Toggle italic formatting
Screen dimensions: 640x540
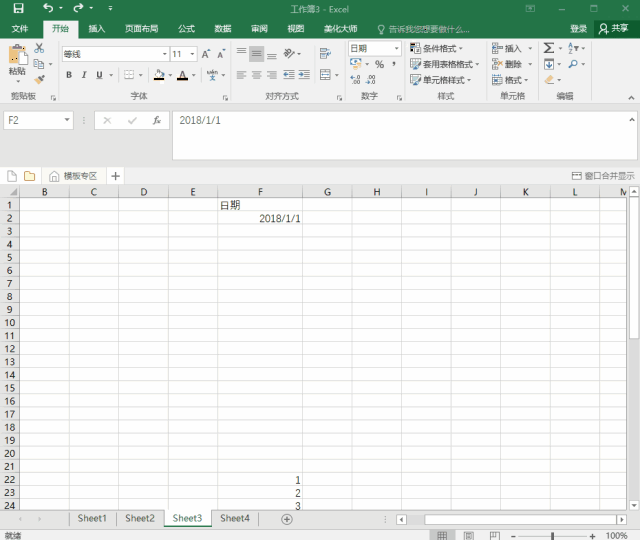[x=84, y=75]
